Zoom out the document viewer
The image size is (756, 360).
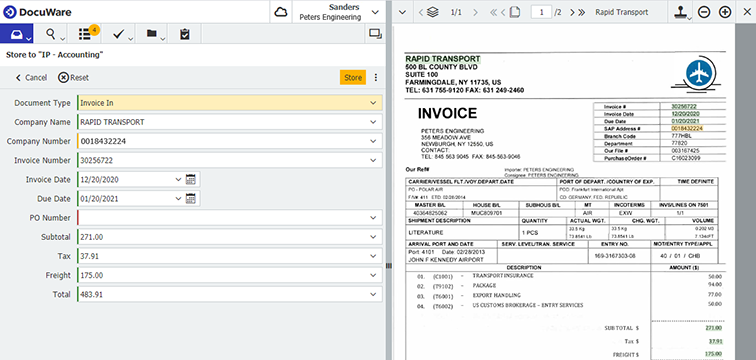coord(704,13)
